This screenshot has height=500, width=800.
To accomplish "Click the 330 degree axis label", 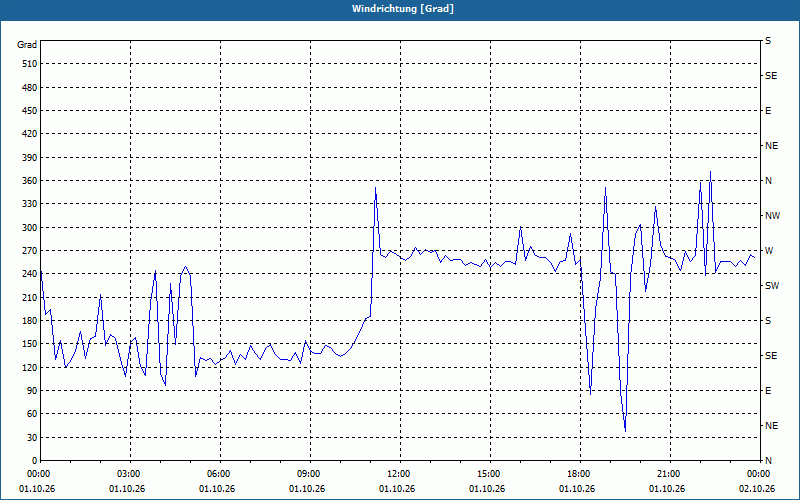I will 30,204.
